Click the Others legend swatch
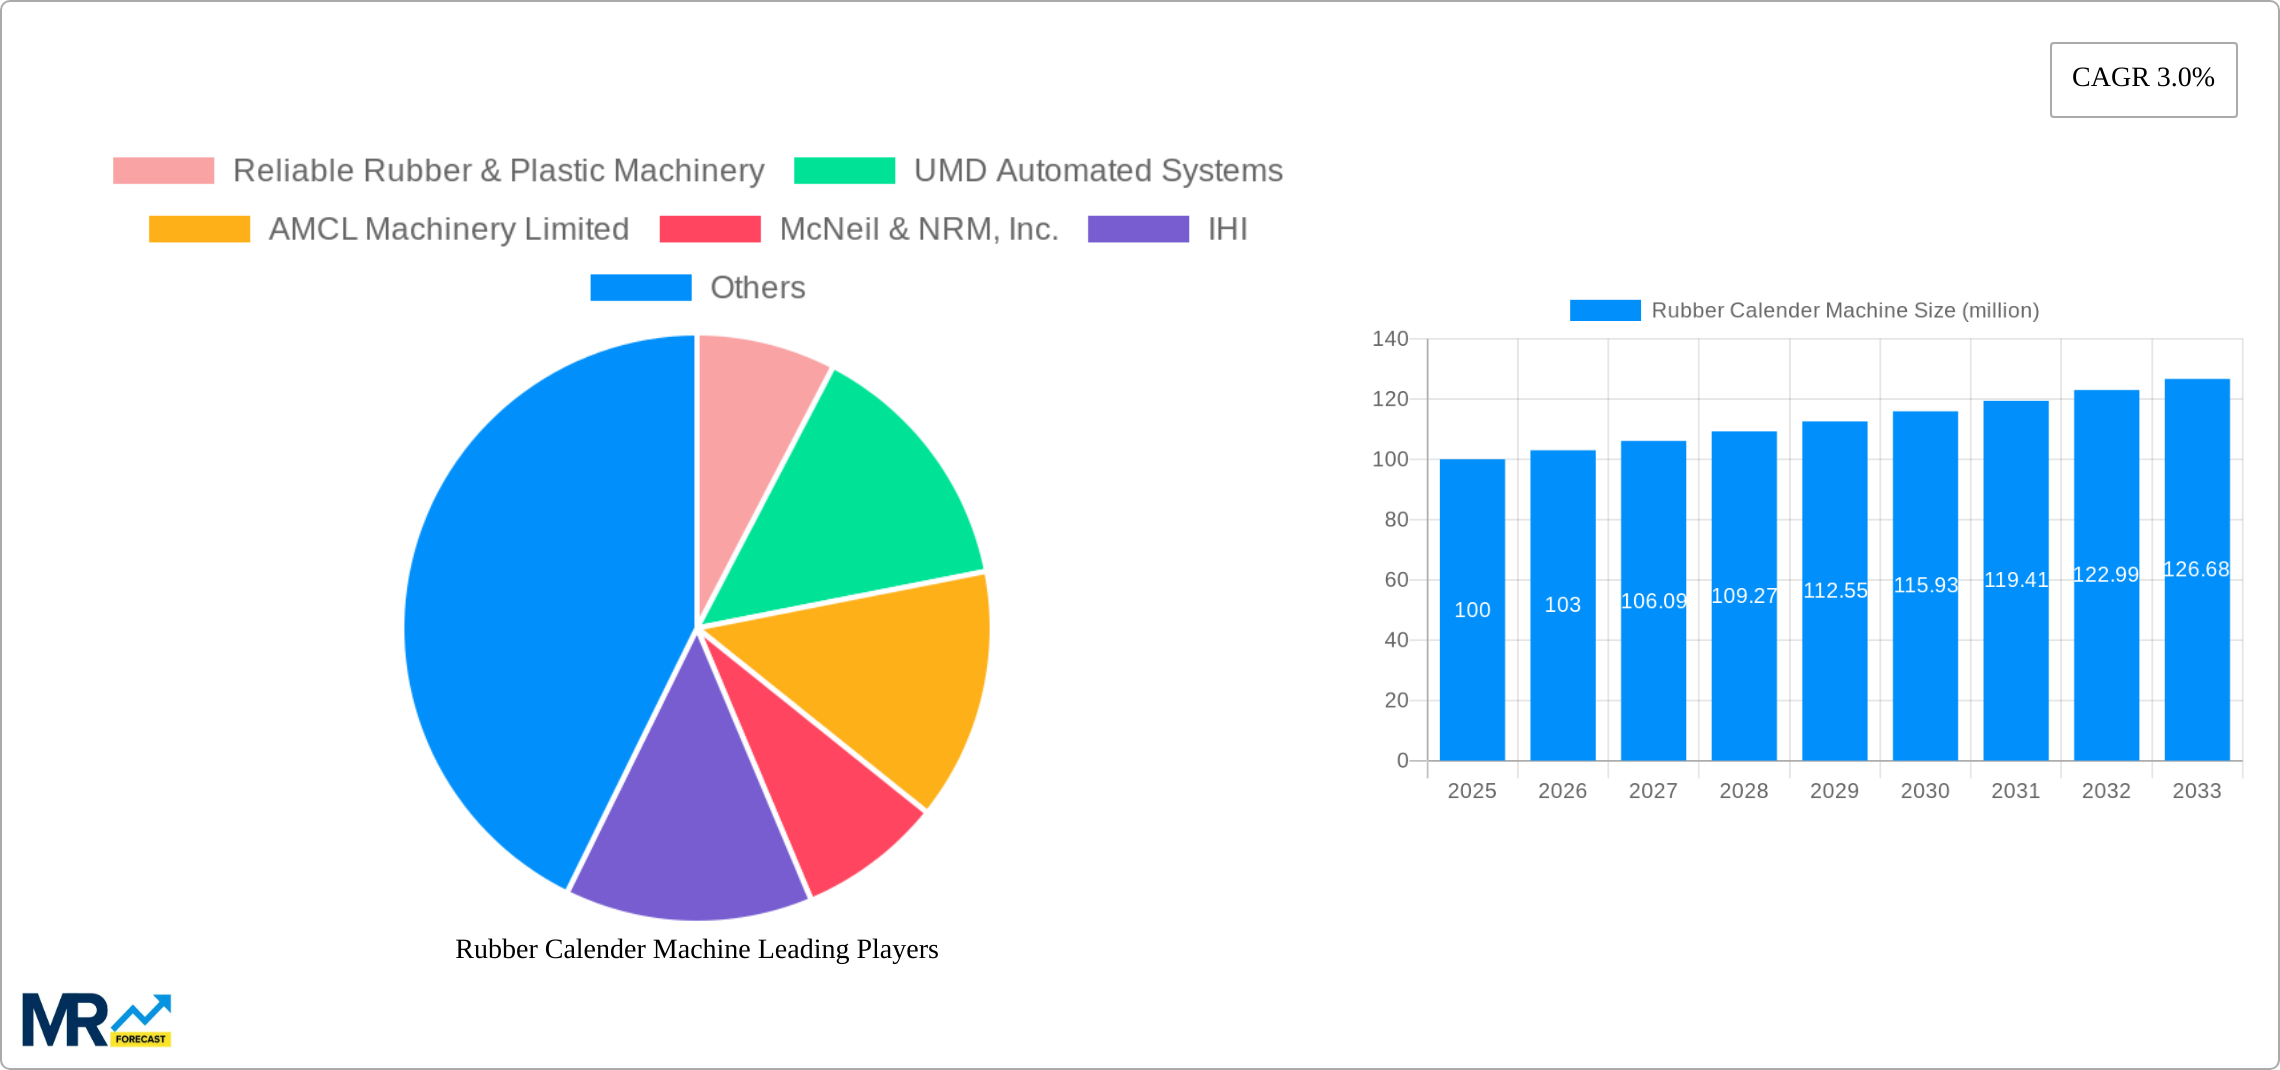 [641, 288]
